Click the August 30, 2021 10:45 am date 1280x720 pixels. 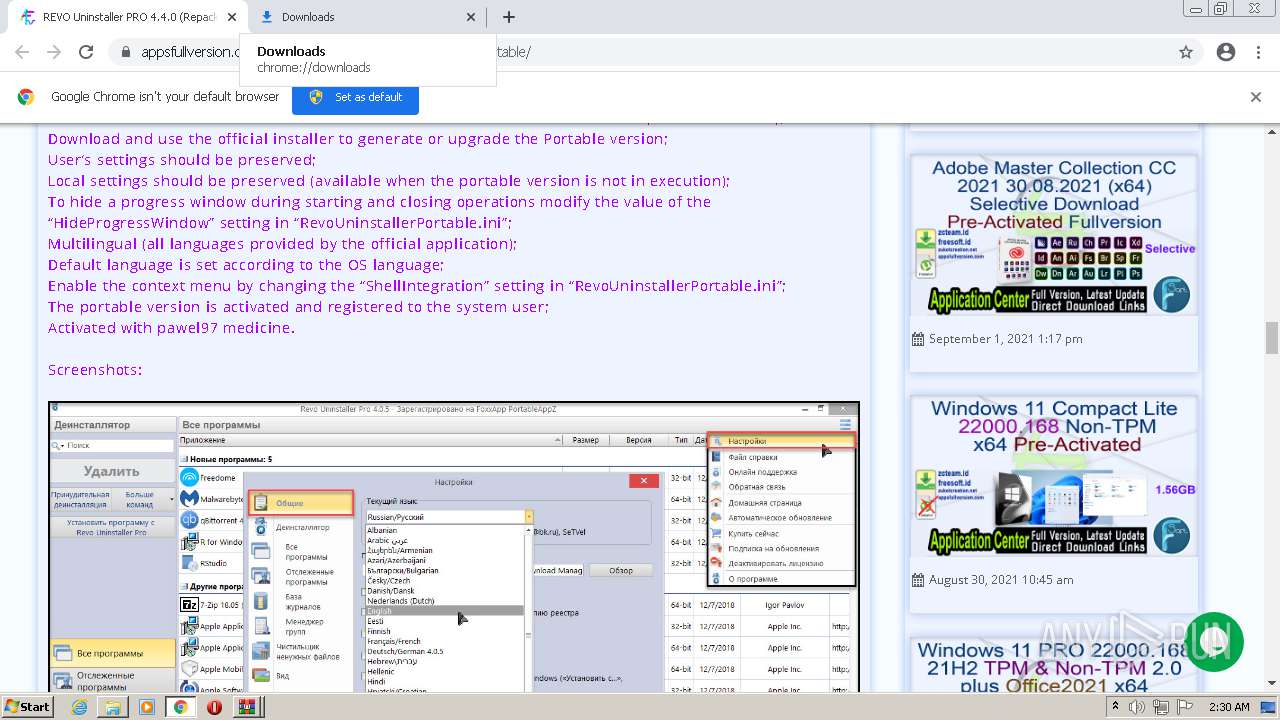point(1001,580)
